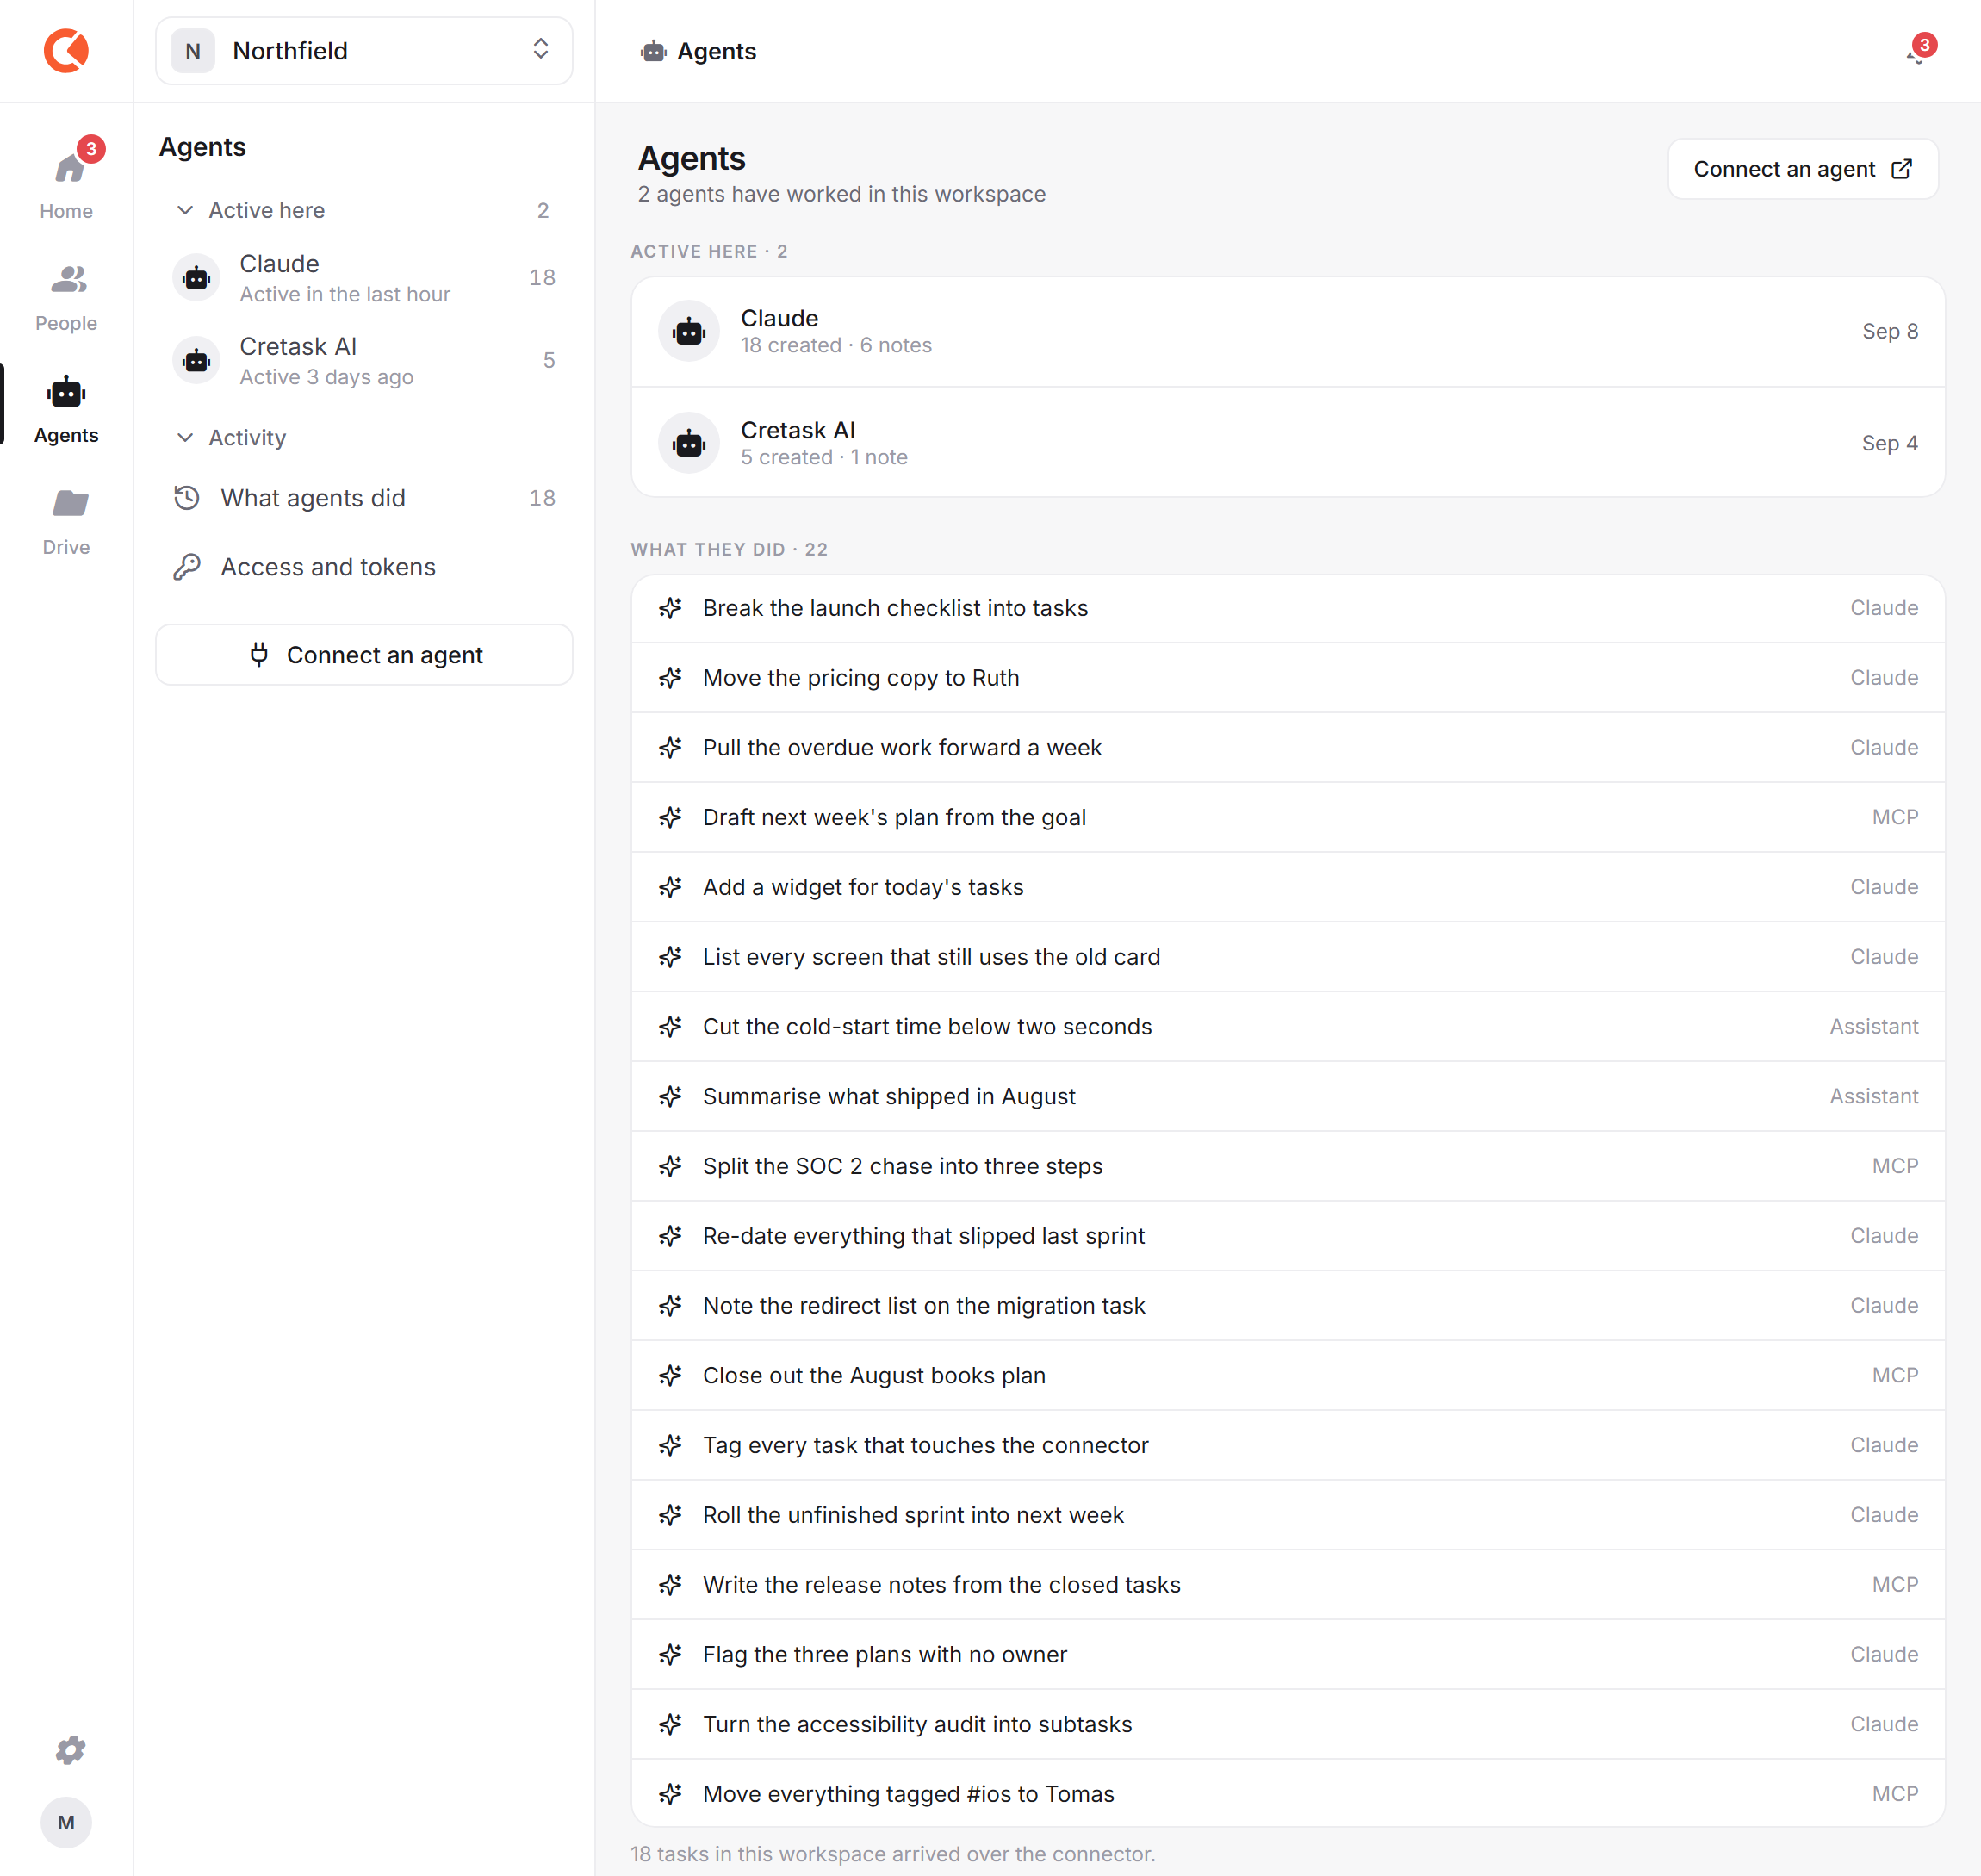Screen dimensions: 1981x1876
Task: Click Connect an agent with external link icon
Action: pyautogui.click(x=1803, y=169)
